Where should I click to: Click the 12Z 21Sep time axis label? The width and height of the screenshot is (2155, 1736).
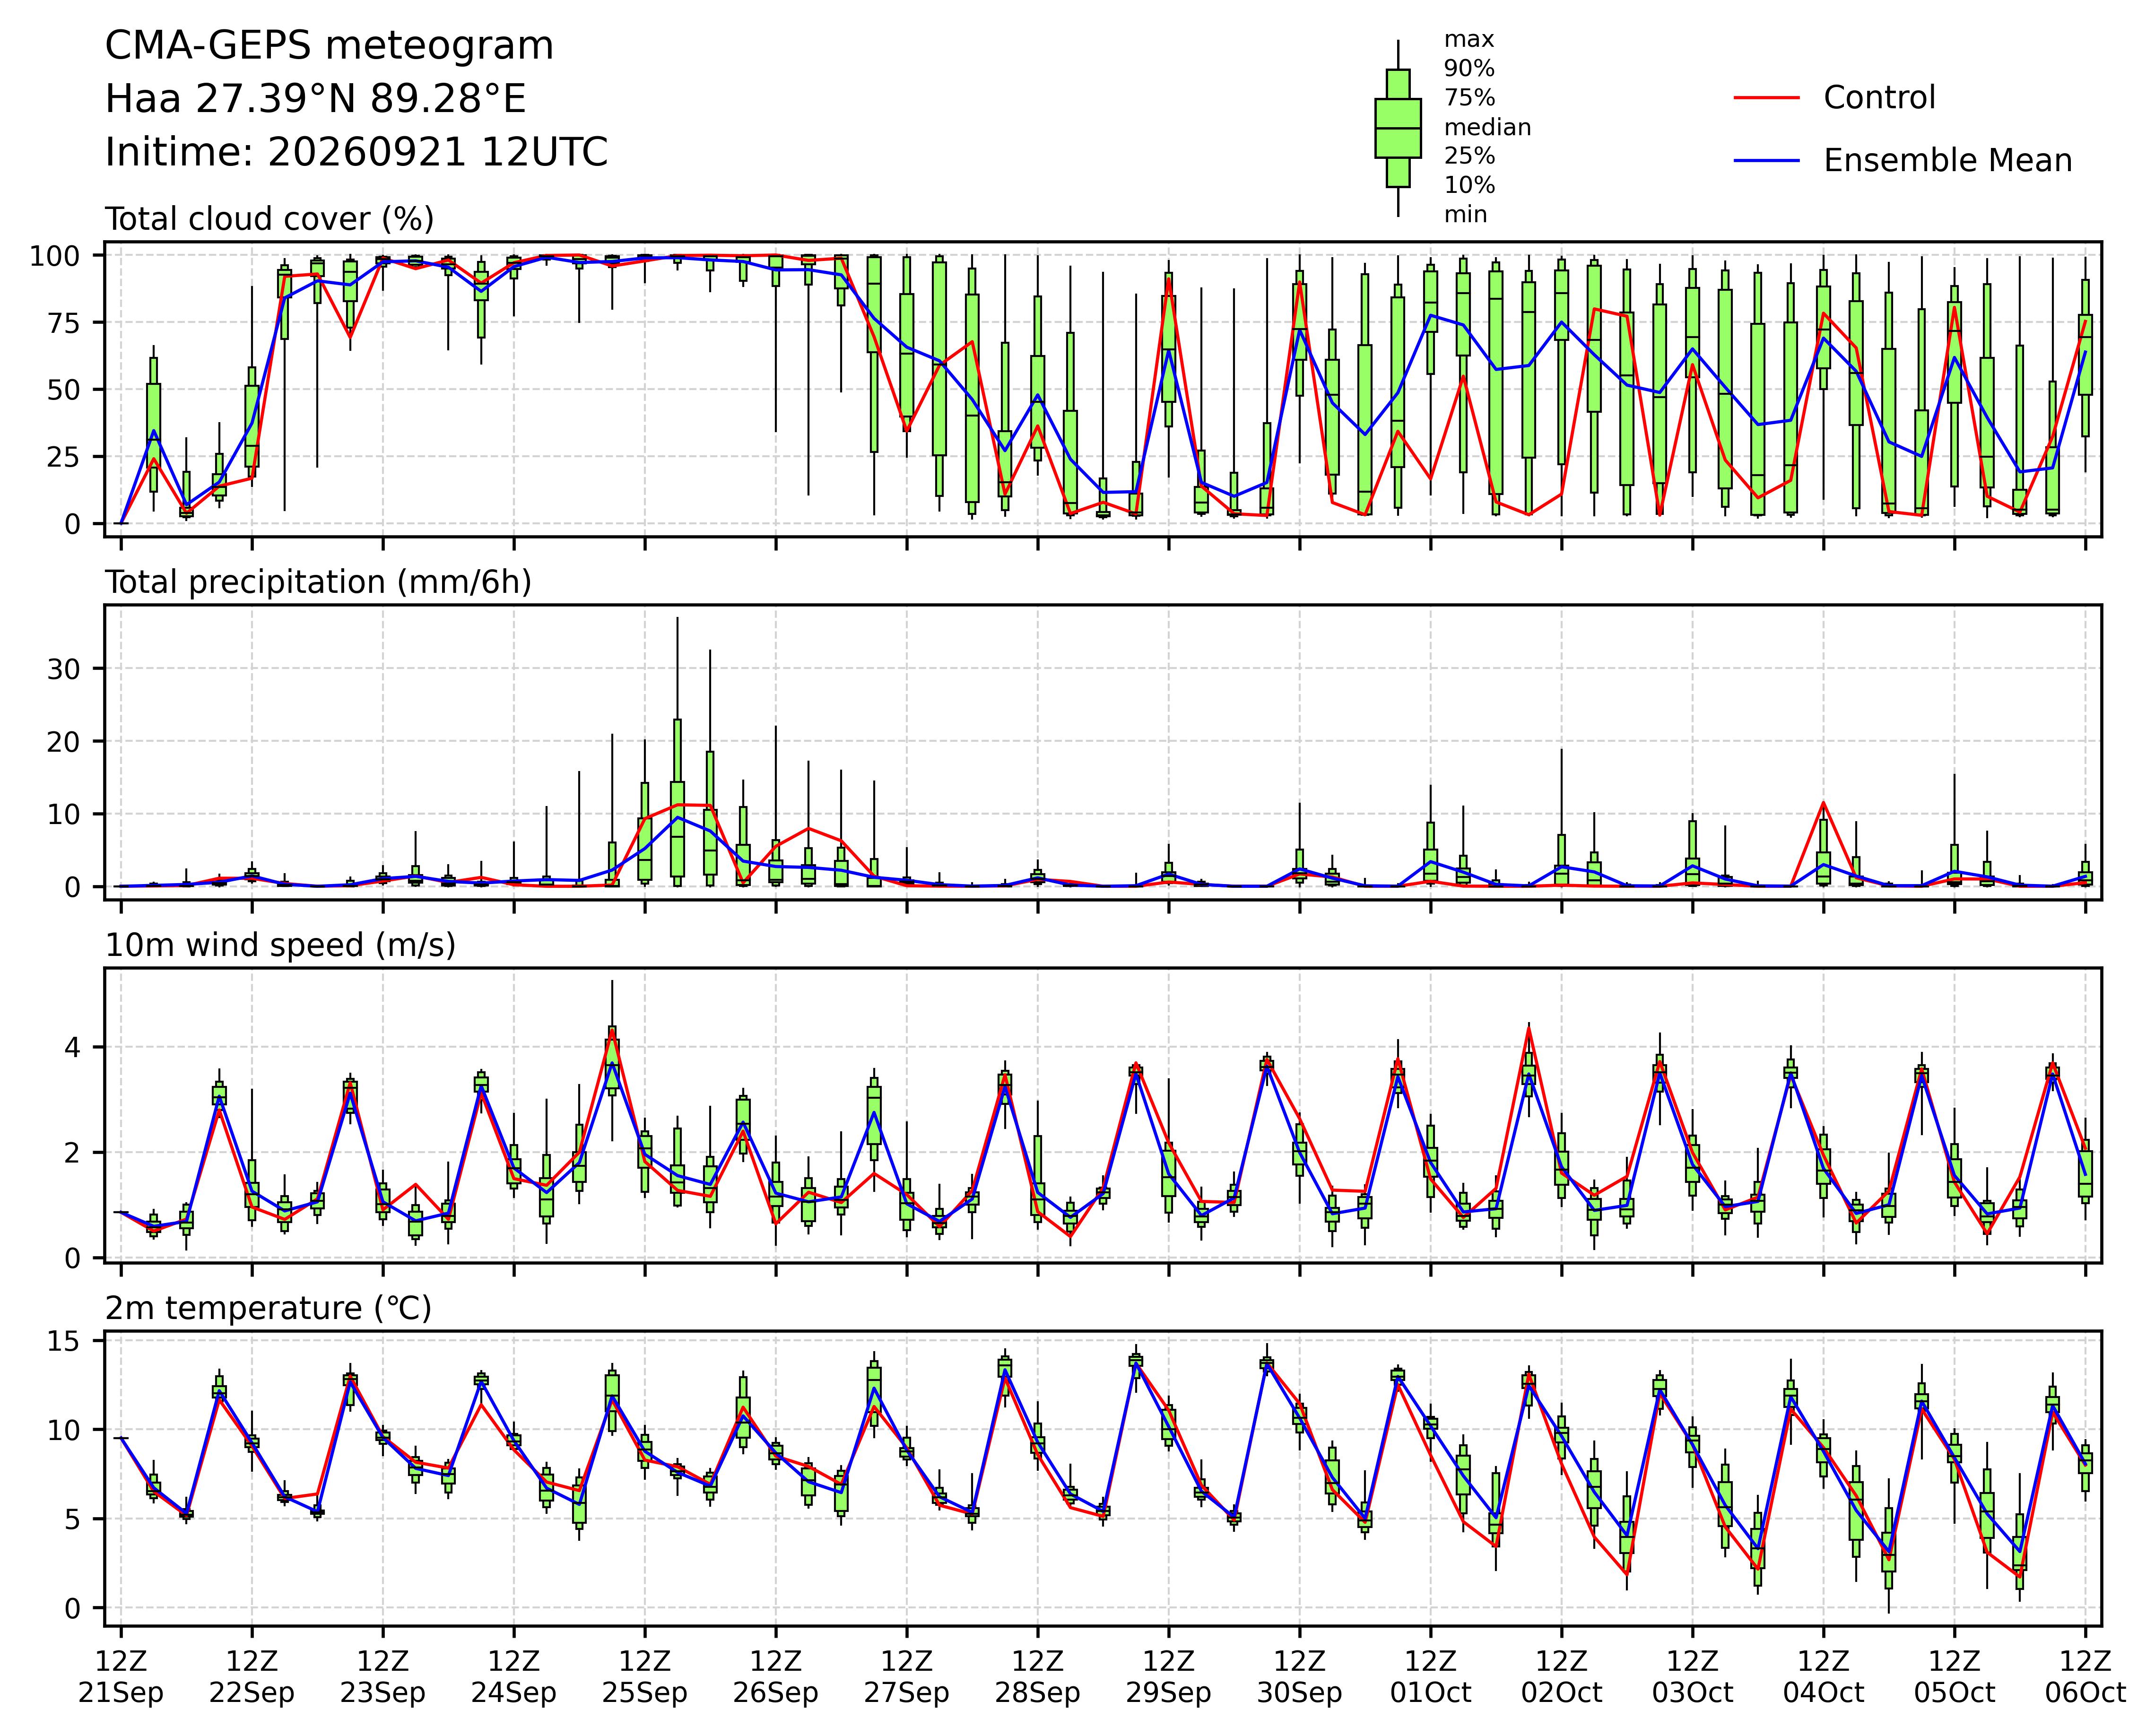121,1677
